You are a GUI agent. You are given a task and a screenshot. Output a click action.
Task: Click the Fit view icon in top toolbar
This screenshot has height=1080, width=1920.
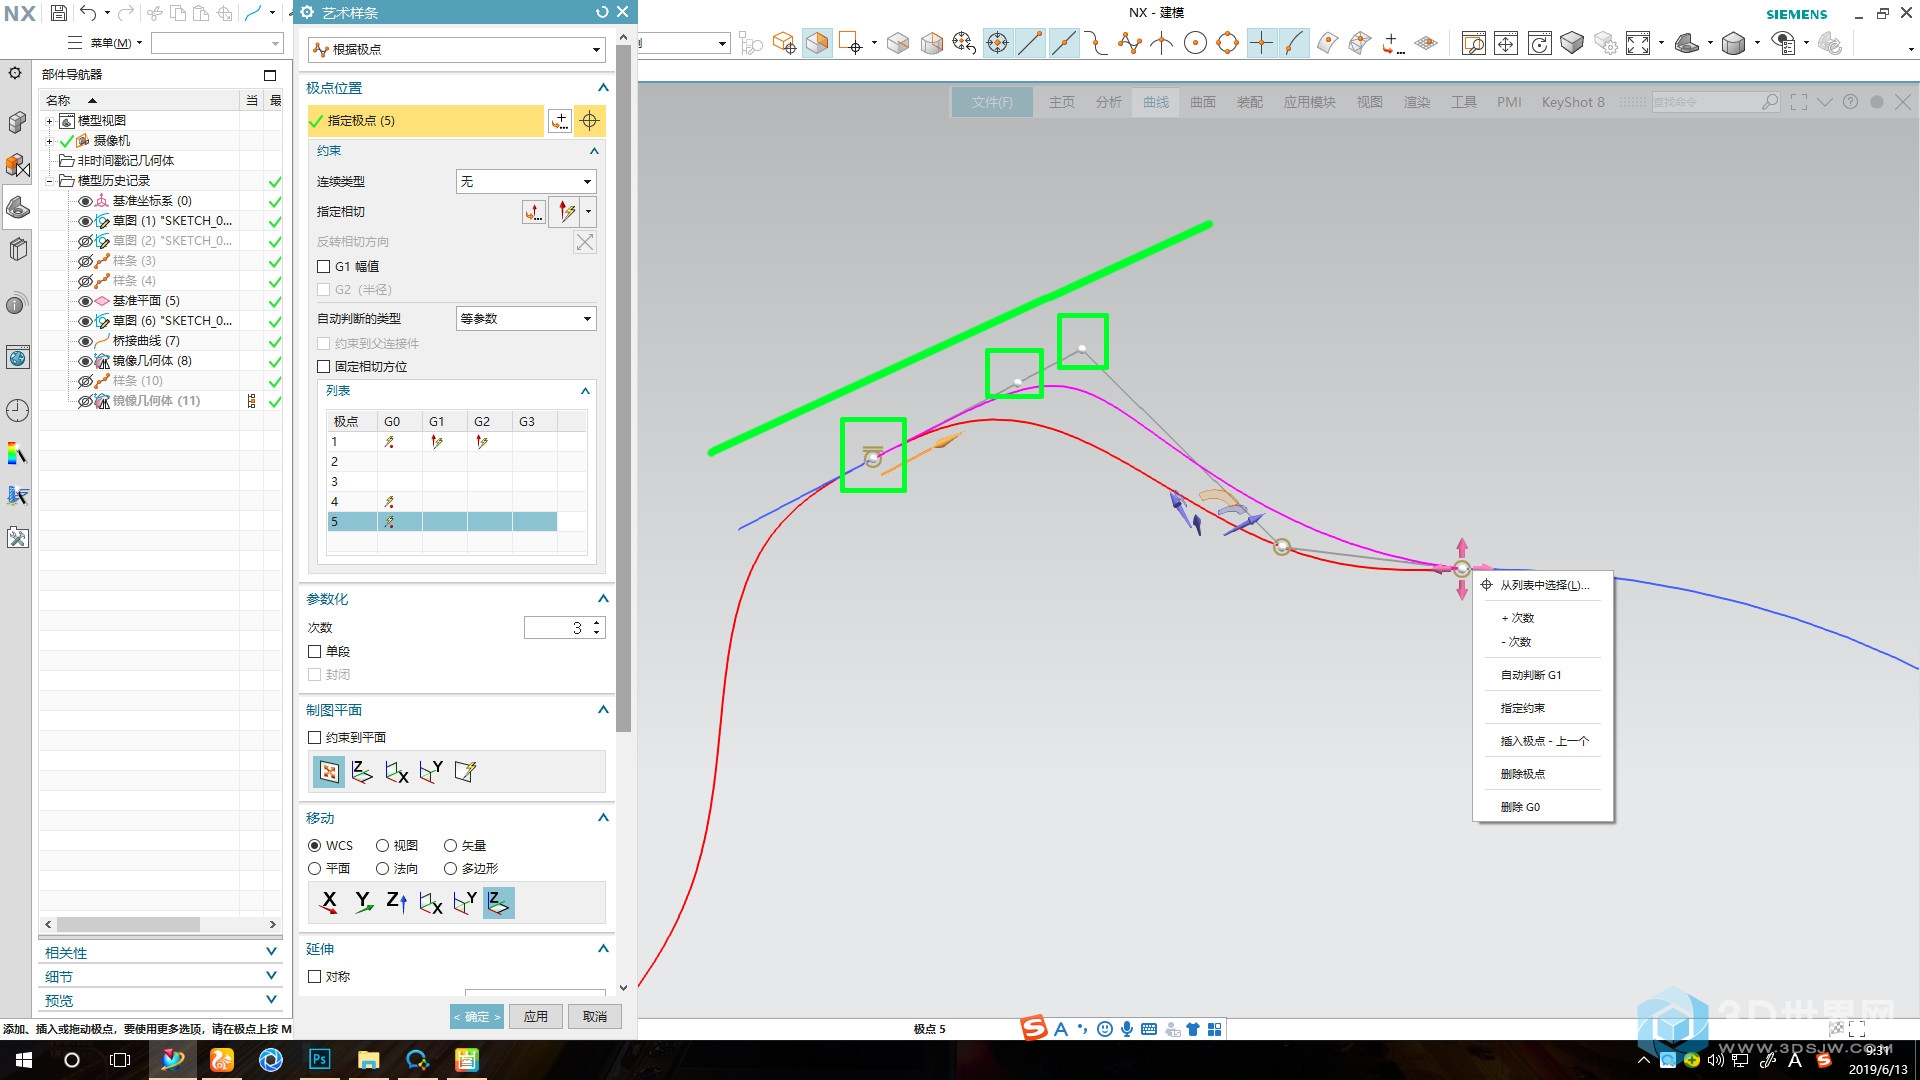1638,43
